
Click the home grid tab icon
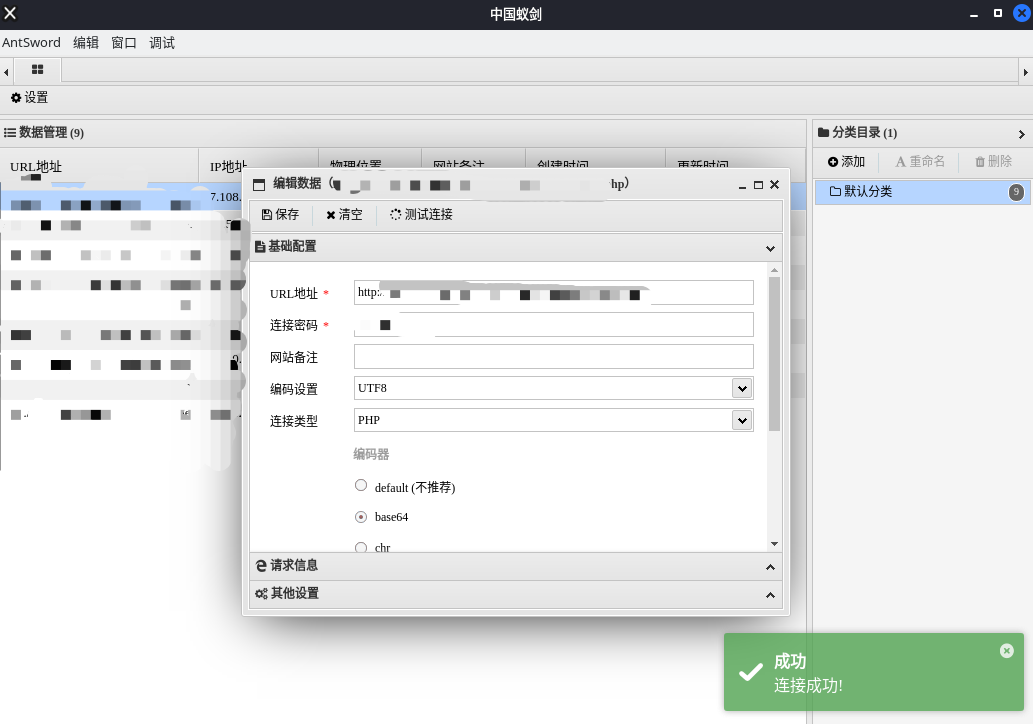click(x=38, y=69)
